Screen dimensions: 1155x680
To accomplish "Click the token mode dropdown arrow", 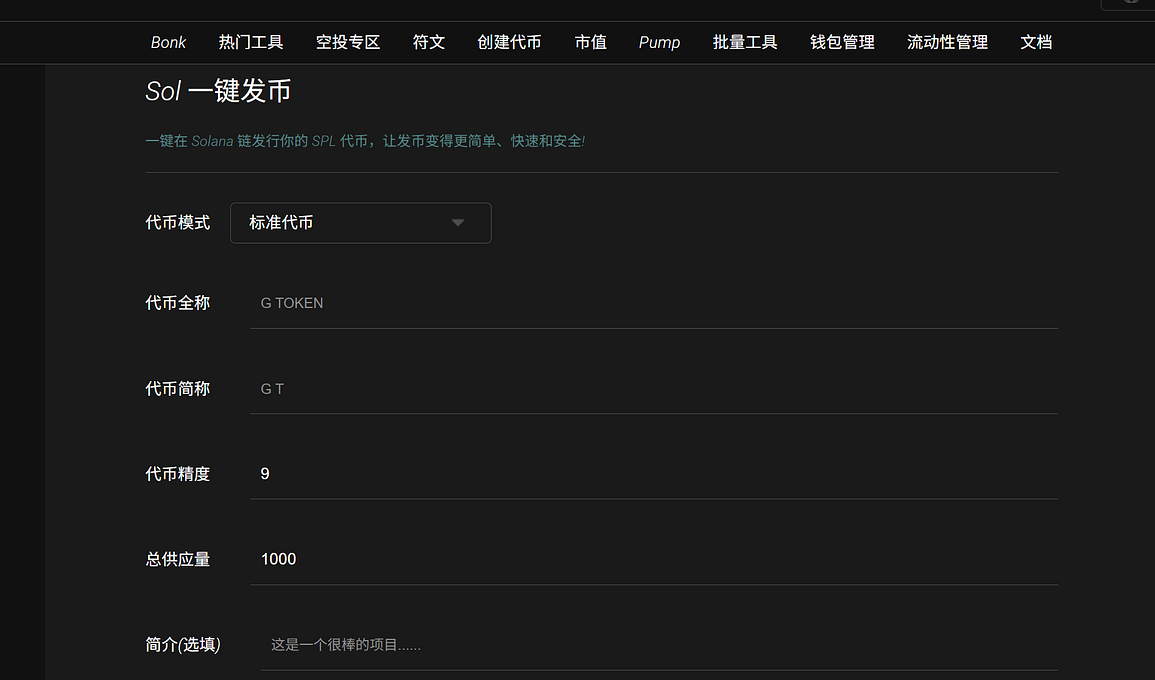I will coord(458,223).
